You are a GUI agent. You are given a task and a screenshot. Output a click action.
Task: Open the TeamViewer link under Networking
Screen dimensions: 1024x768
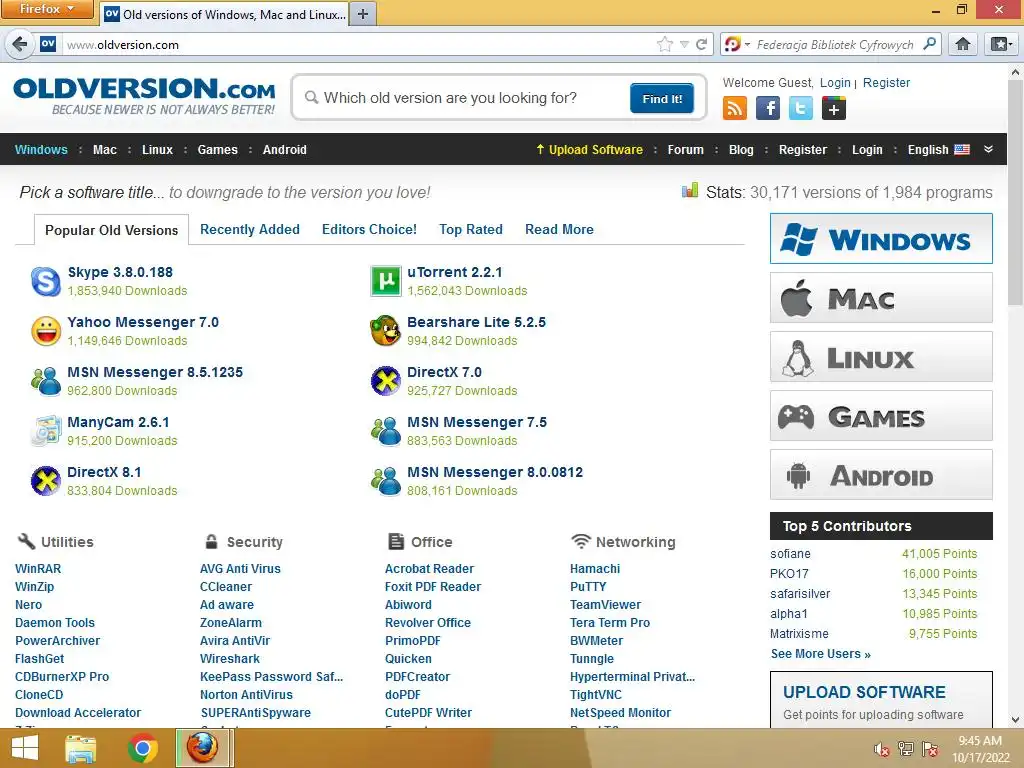[x=605, y=605]
